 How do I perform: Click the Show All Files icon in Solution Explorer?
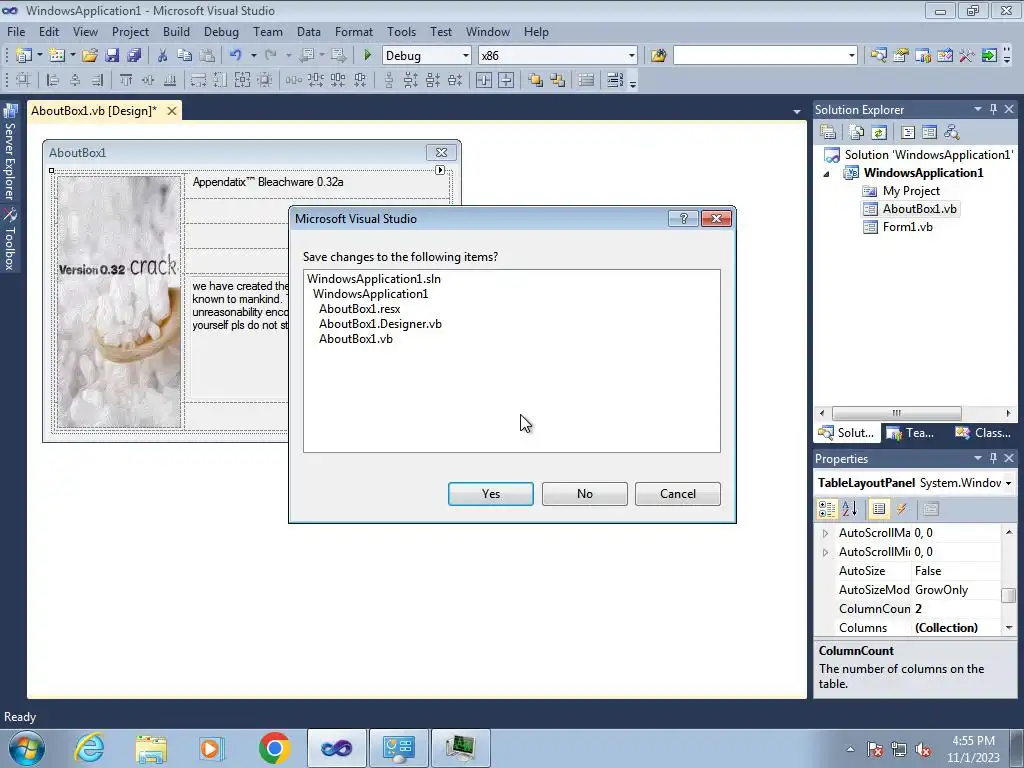857,133
